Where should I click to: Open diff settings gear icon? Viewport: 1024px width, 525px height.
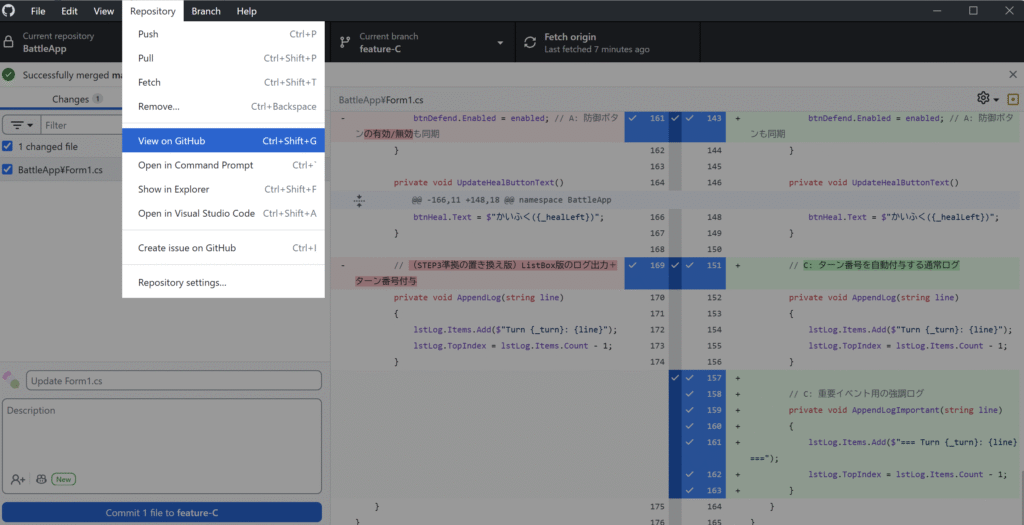(x=983, y=98)
